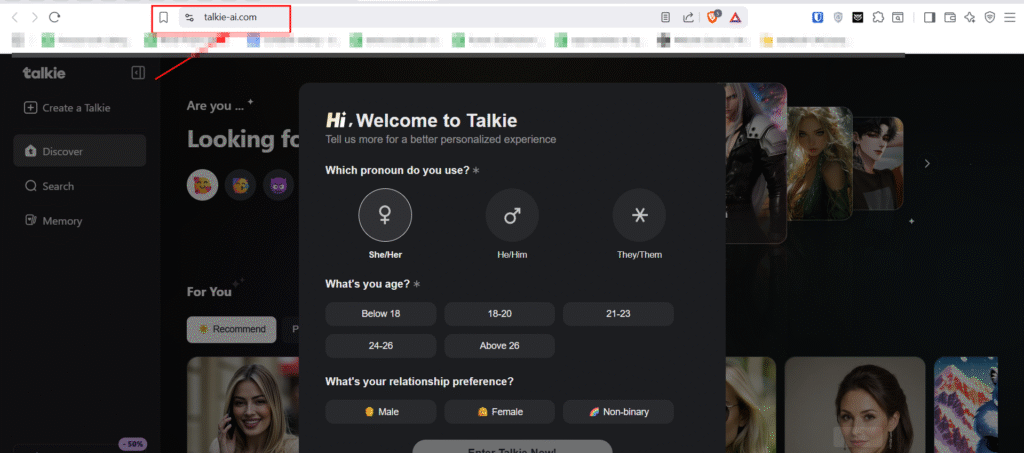Select the They/Them pronoun option
Viewport: 1024px width, 453px height.
(639, 215)
